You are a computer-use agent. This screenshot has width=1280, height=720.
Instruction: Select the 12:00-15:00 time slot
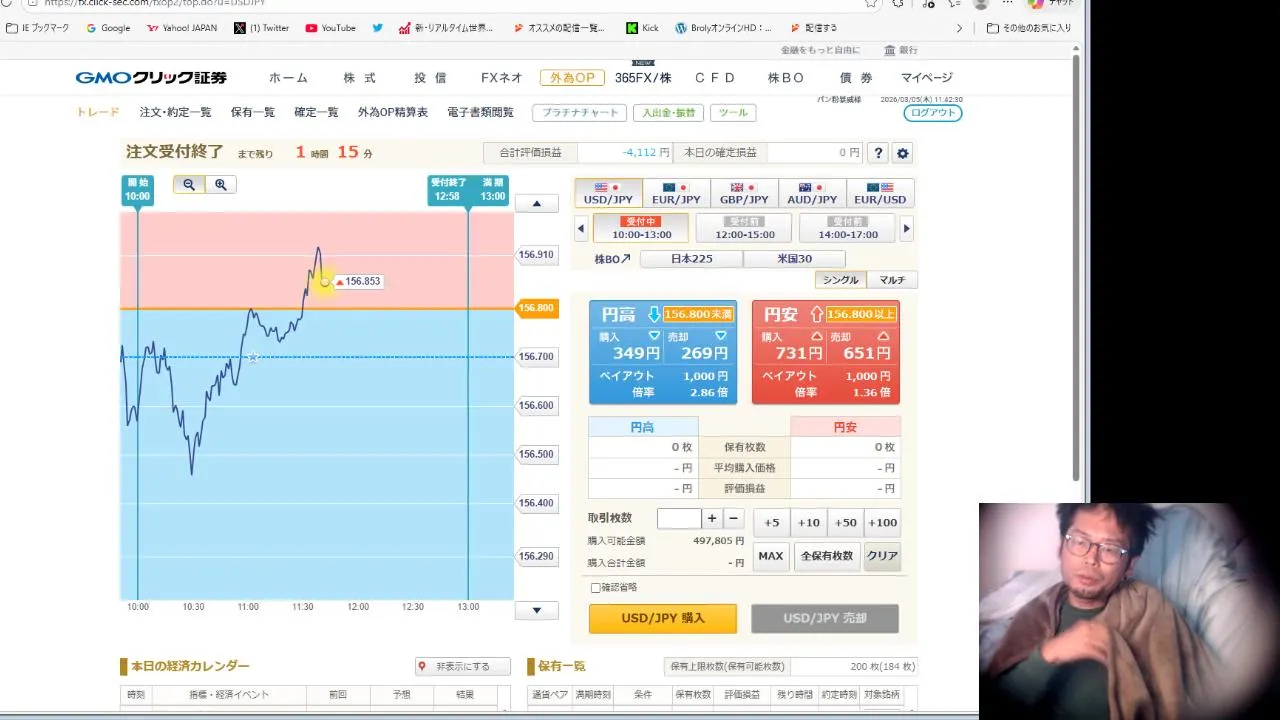click(x=744, y=228)
